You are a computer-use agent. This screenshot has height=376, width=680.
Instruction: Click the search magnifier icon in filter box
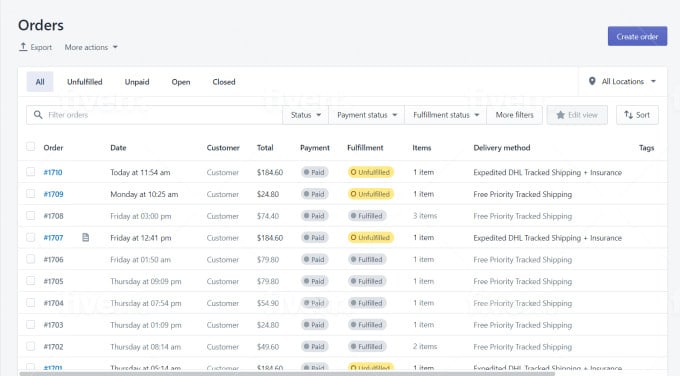point(38,114)
